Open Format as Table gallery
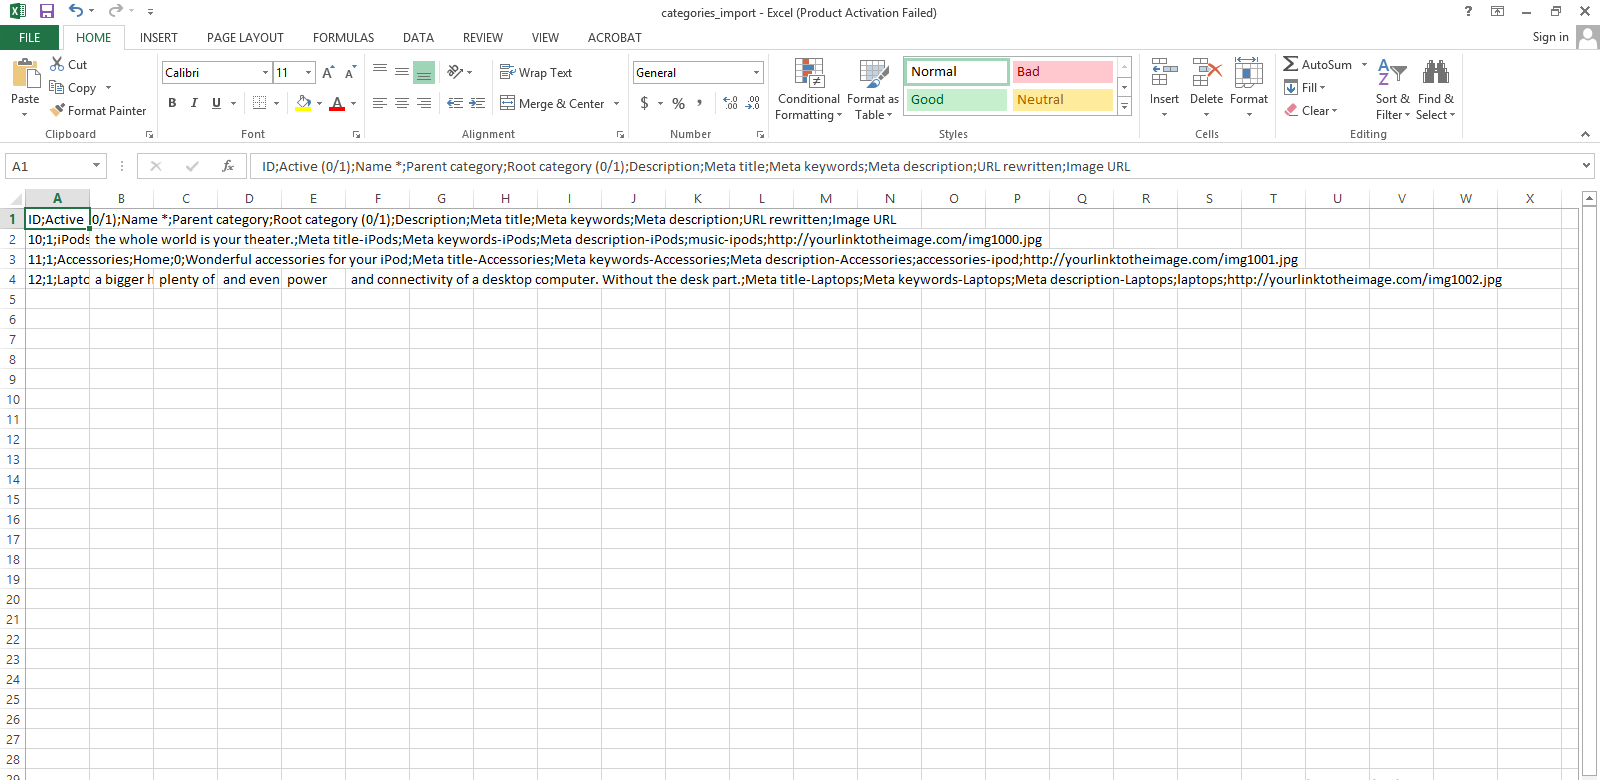 pos(873,89)
